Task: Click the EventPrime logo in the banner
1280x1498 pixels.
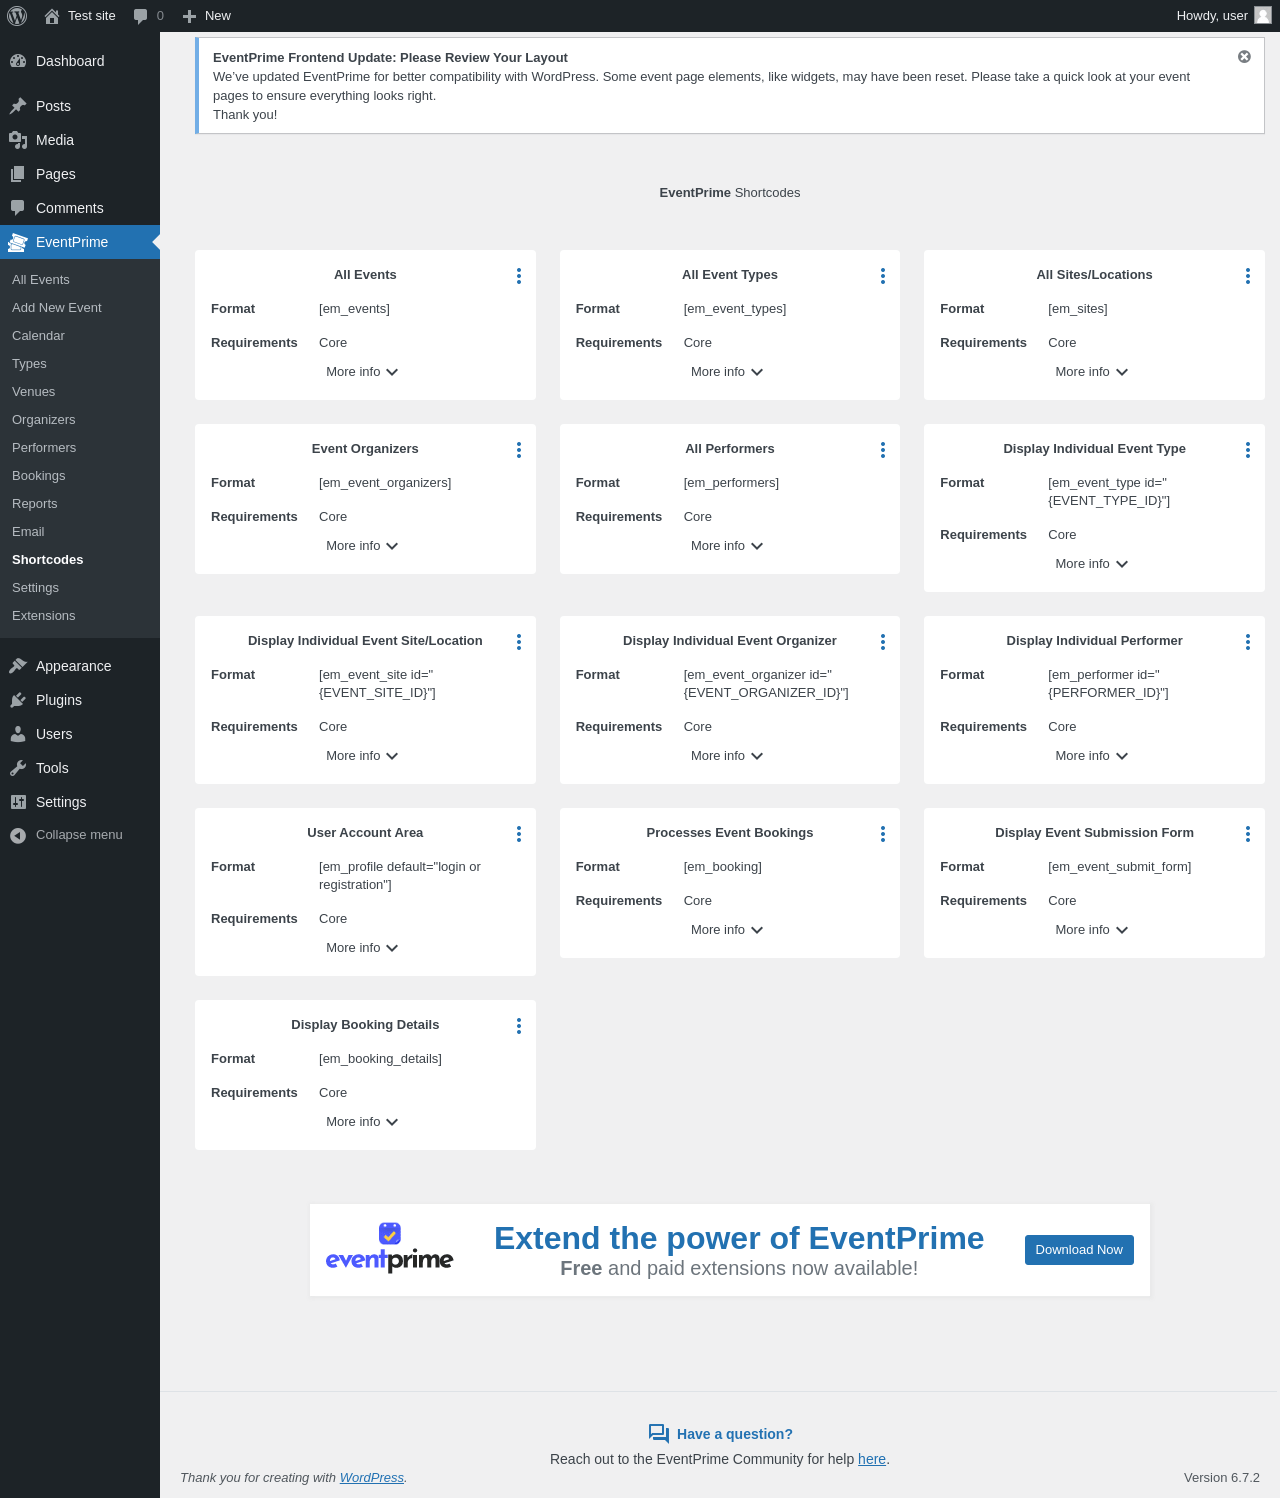Action: click(x=390, y=1248)
